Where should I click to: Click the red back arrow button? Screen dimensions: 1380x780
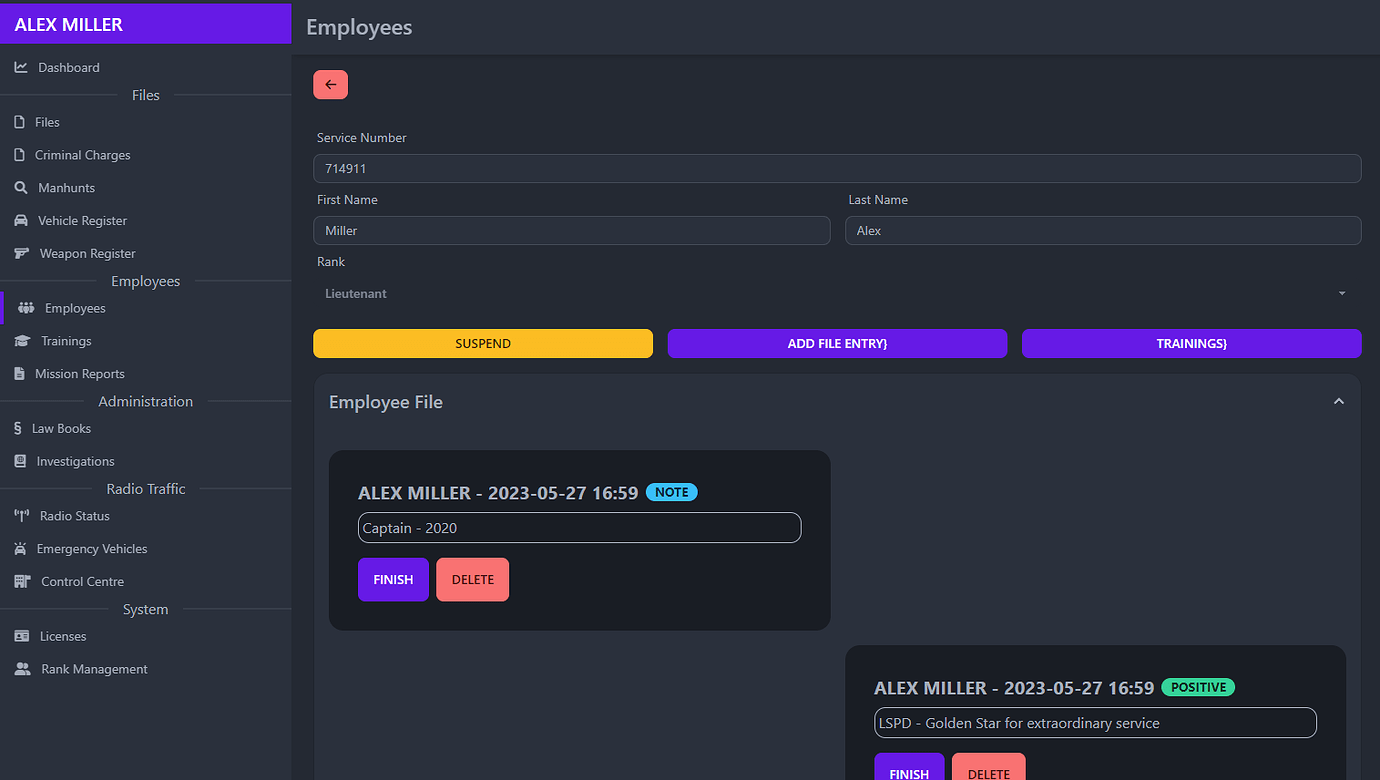point(330,84)
